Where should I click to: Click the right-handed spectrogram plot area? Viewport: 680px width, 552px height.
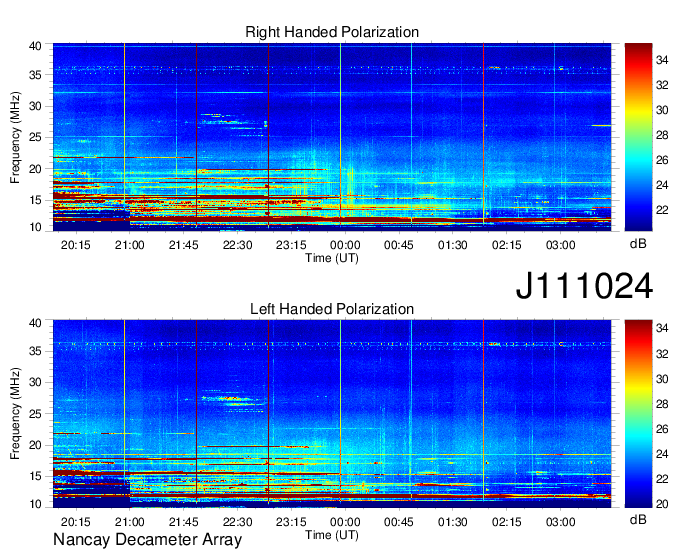332,137
